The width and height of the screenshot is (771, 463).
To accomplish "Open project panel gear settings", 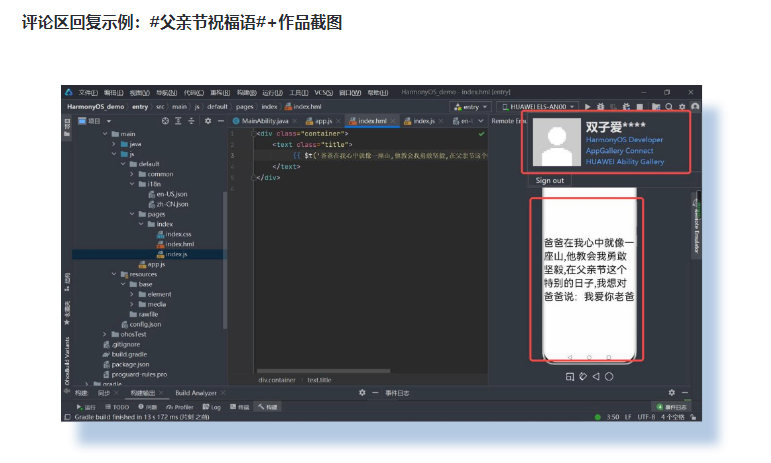I will [208, 121].
